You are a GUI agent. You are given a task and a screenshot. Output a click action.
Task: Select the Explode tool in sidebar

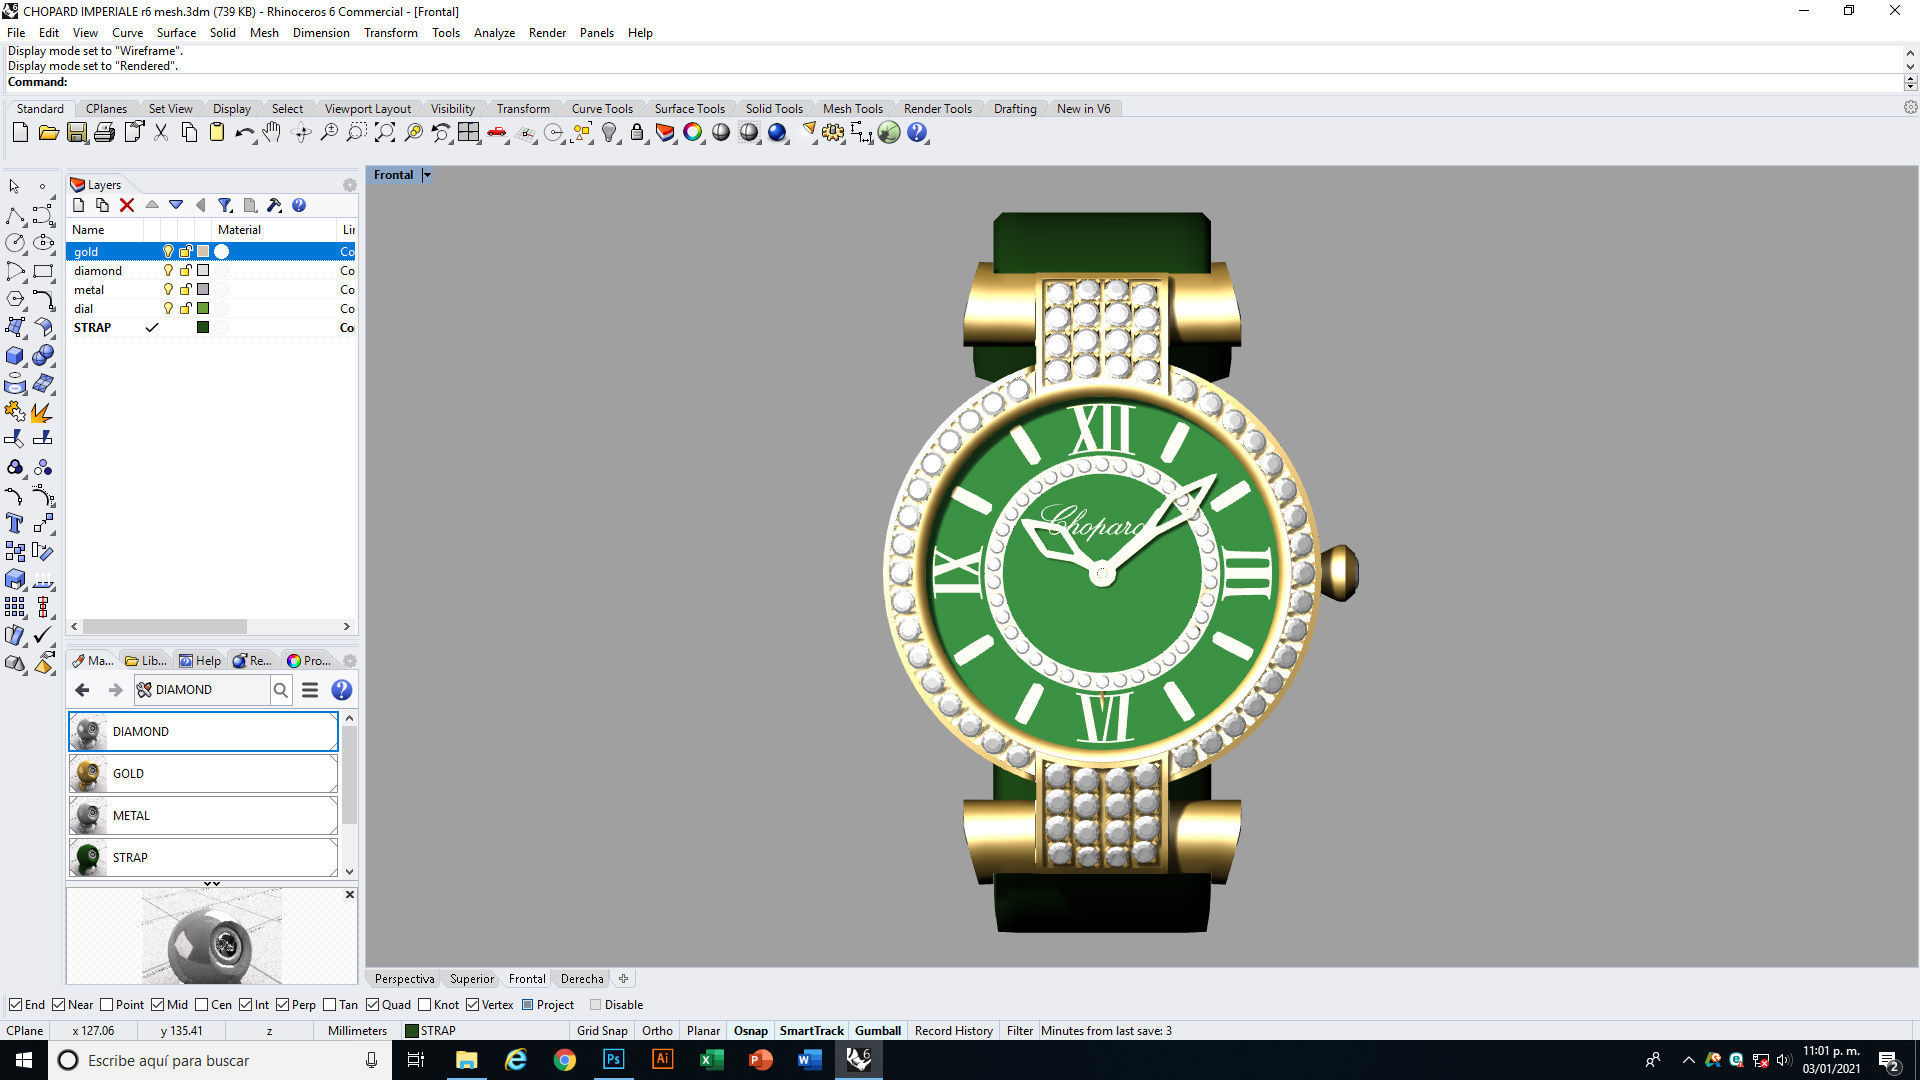pos(43,411)
